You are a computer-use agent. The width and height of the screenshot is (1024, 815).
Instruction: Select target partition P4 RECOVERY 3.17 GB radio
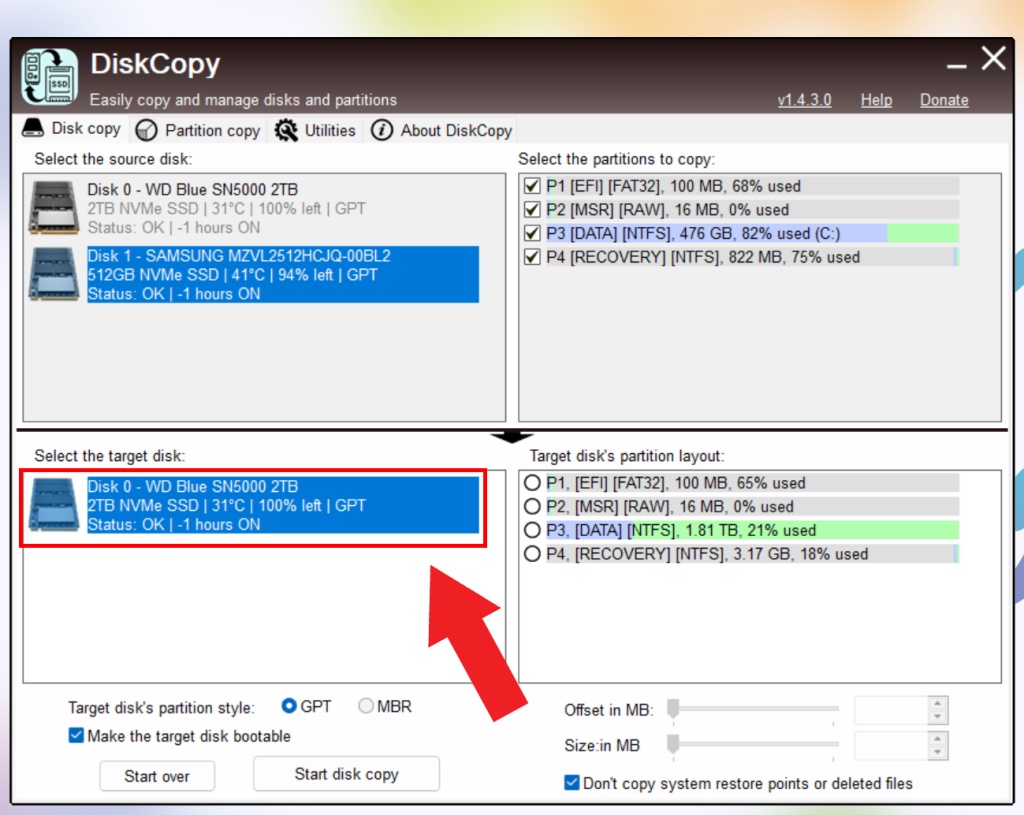pyautogui.click(x=532, y=554)
